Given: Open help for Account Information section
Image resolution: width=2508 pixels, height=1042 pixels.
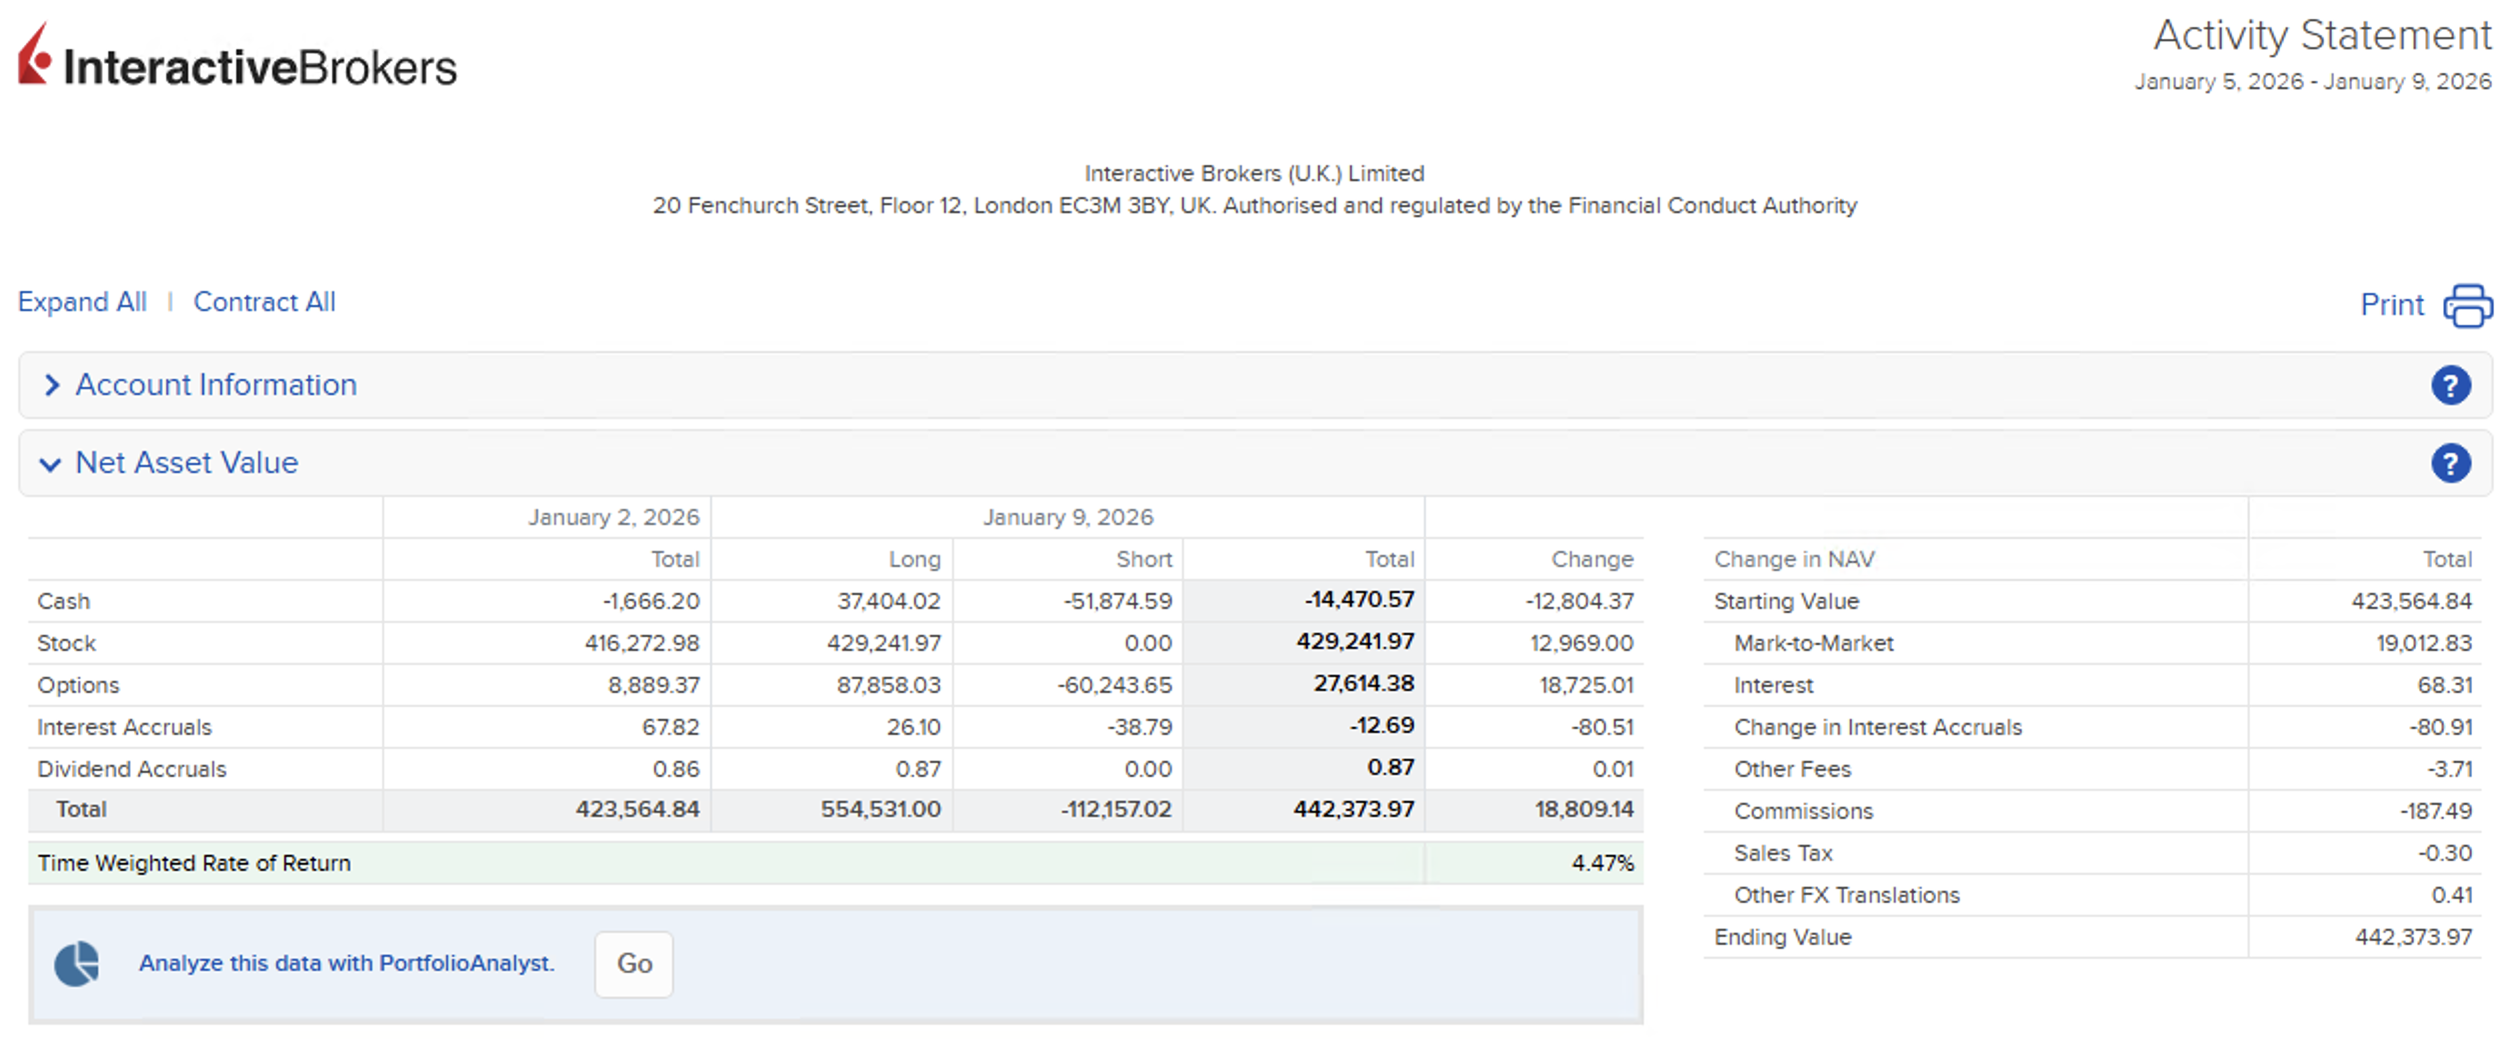Looking at the screenshot, I should [x=2450, y=385].
